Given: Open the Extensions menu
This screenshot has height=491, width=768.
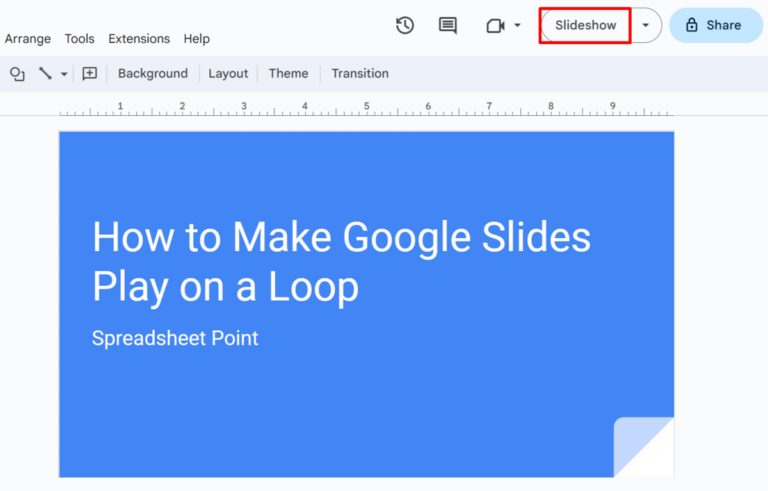Looking at the screenshot, I should [139, 39].
